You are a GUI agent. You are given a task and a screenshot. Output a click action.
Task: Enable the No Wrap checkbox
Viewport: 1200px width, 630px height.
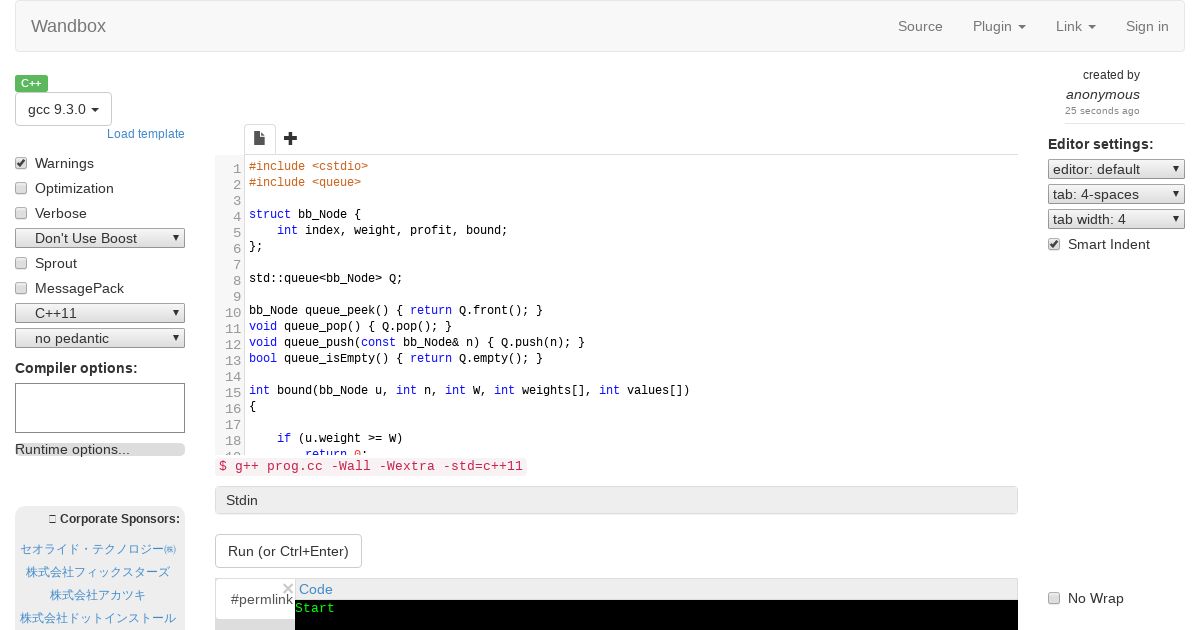[x=1054, y=598]
